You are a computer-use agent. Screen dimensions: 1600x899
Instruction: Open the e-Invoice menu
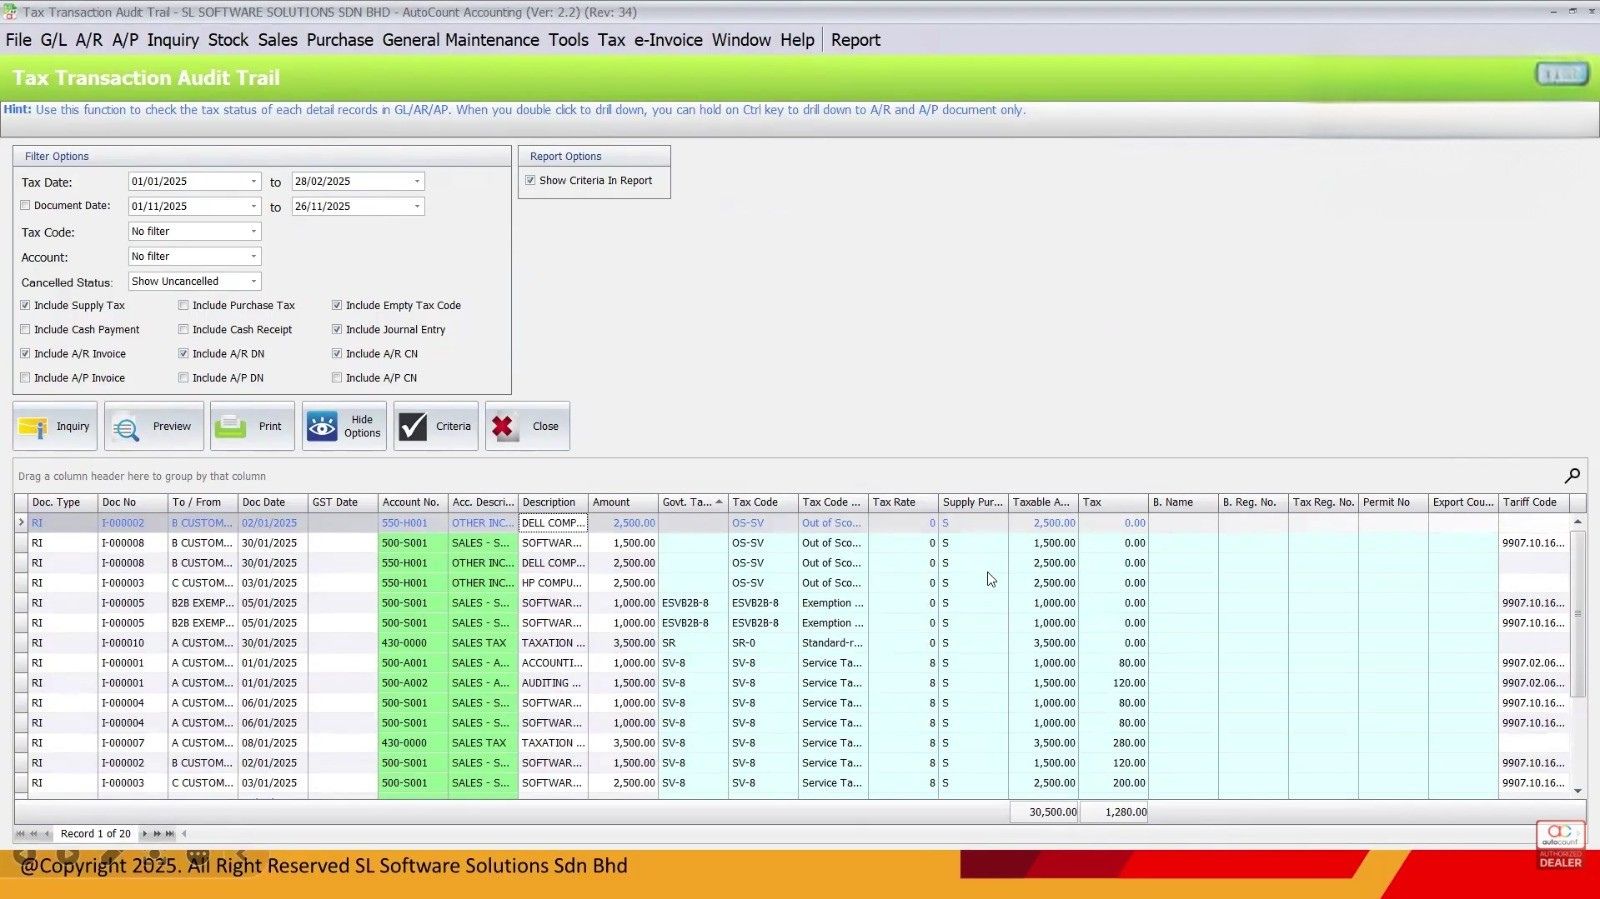coord(668,40)
